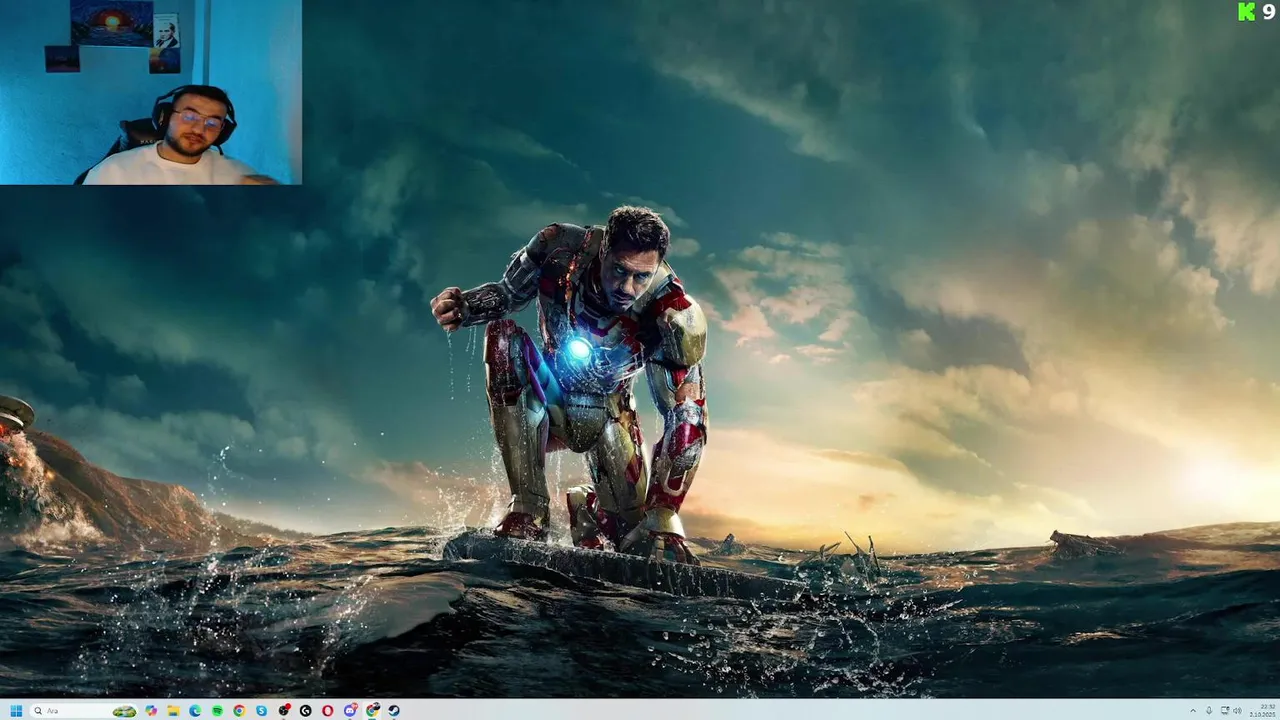Open the clock and date flyout
Screen dimensions: 1280x720
(1263, 711)
